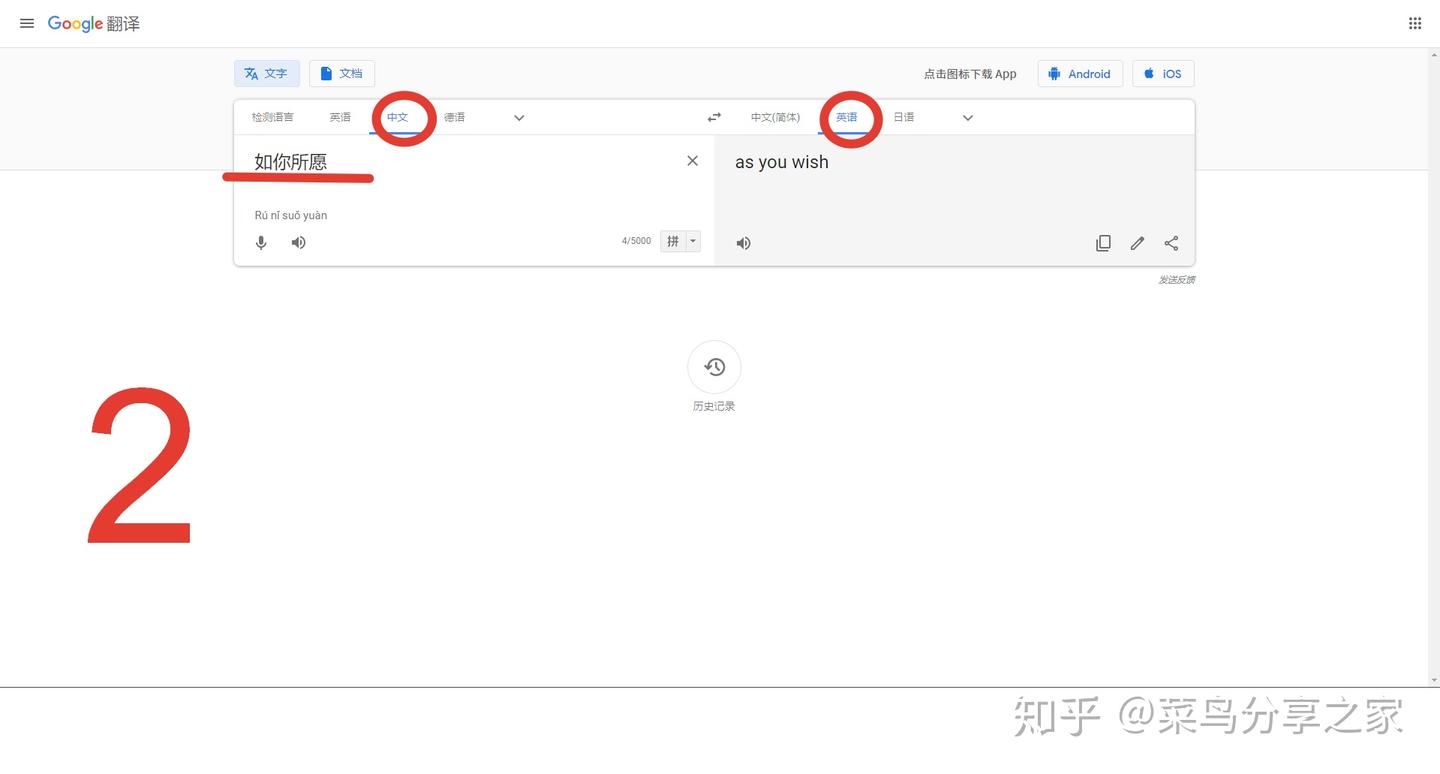Set target language to 英语
Screen dimensions: 1440x774
pyautogui.click(x=847, y=117)
